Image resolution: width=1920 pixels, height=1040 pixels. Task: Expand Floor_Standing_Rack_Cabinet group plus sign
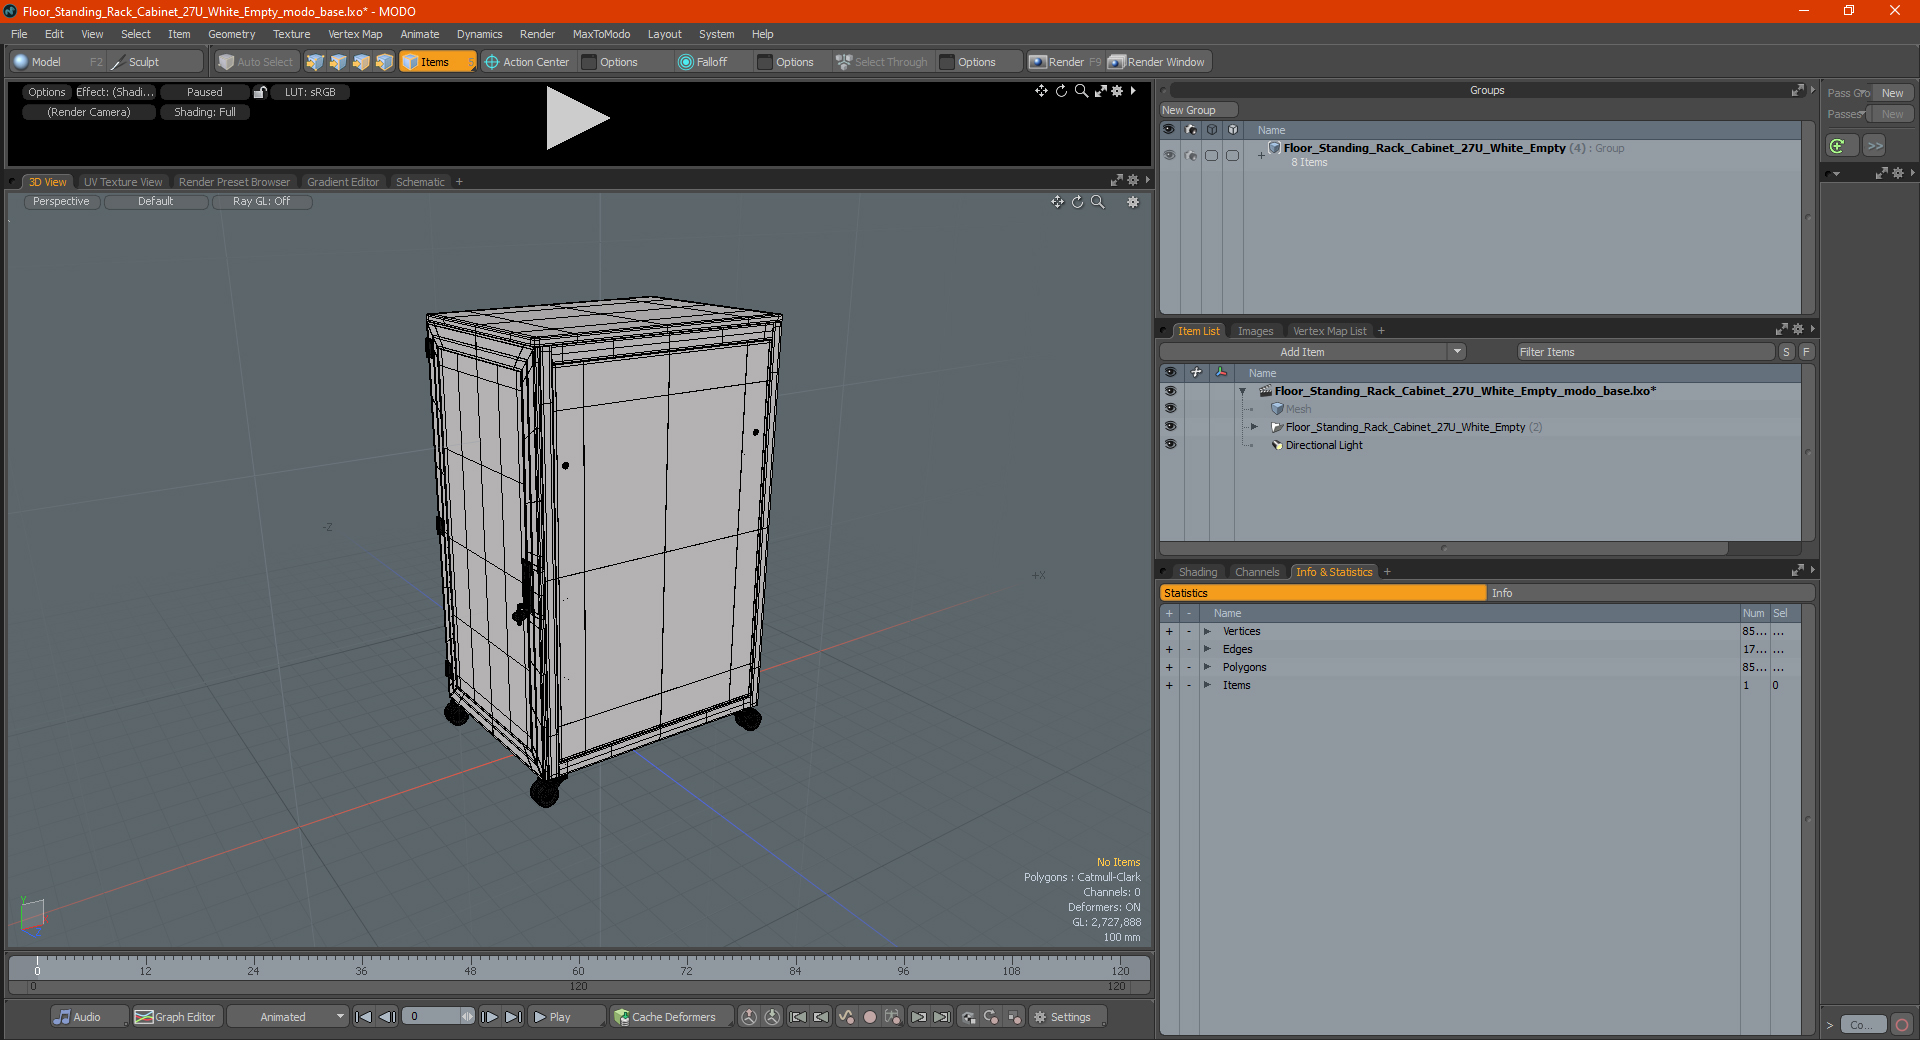point(1261,155)
